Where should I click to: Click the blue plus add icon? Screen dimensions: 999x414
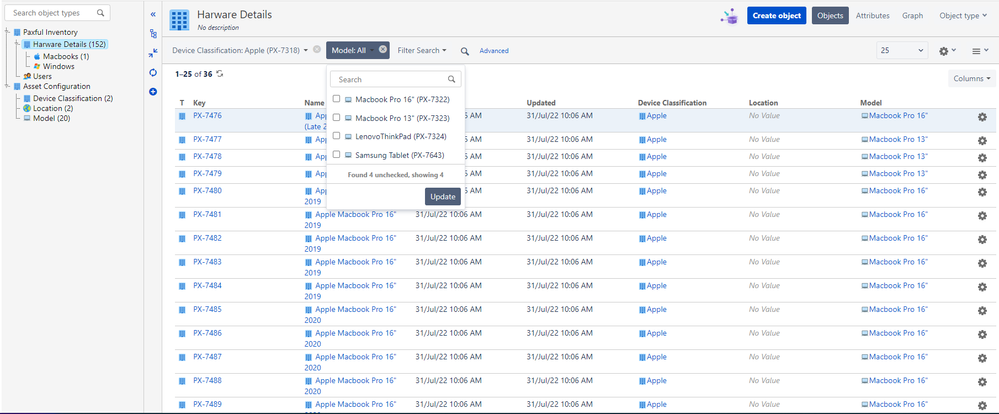pyautogui.click(x=153, y=92)
